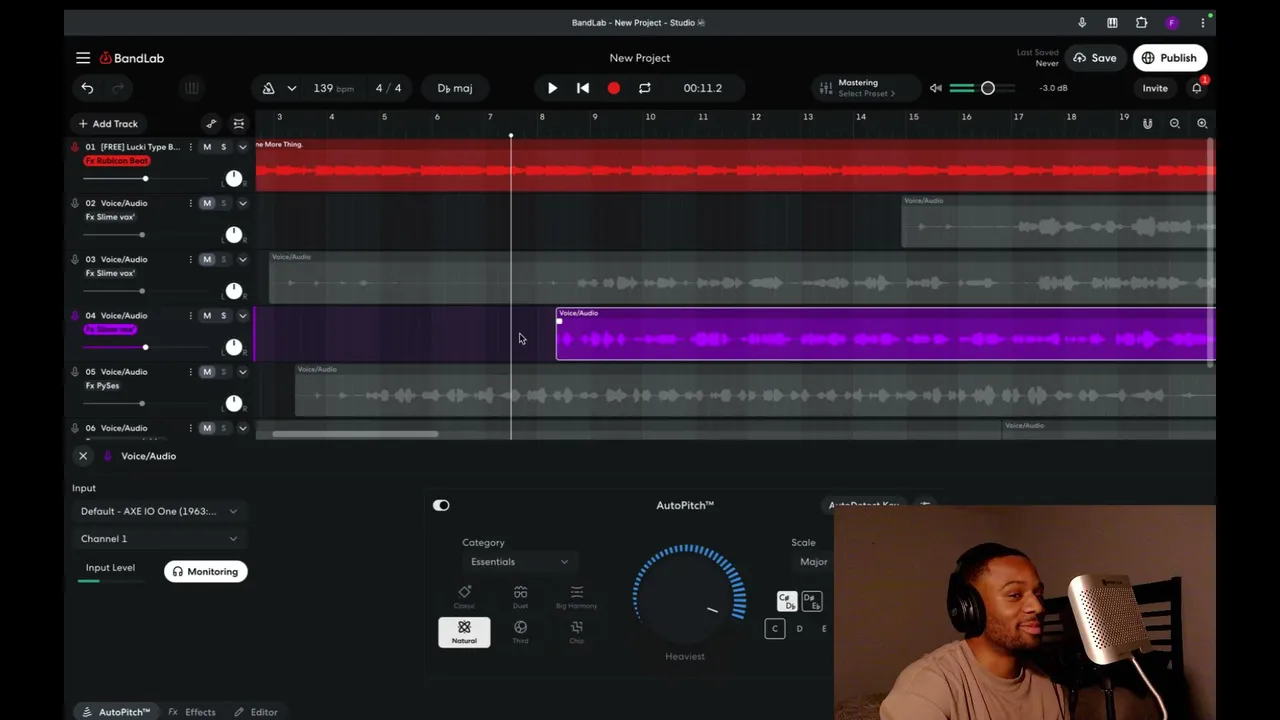The width and height of the screenshot is (1280, 720).
Task: Switch to the AutoPitch tab
Action: (x=116, y=712)
